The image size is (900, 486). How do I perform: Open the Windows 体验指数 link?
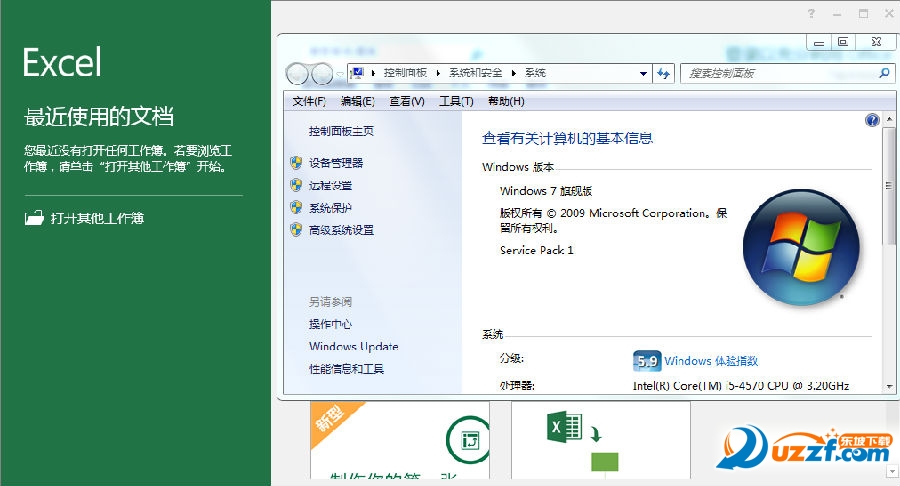click(x=711, y=361)
